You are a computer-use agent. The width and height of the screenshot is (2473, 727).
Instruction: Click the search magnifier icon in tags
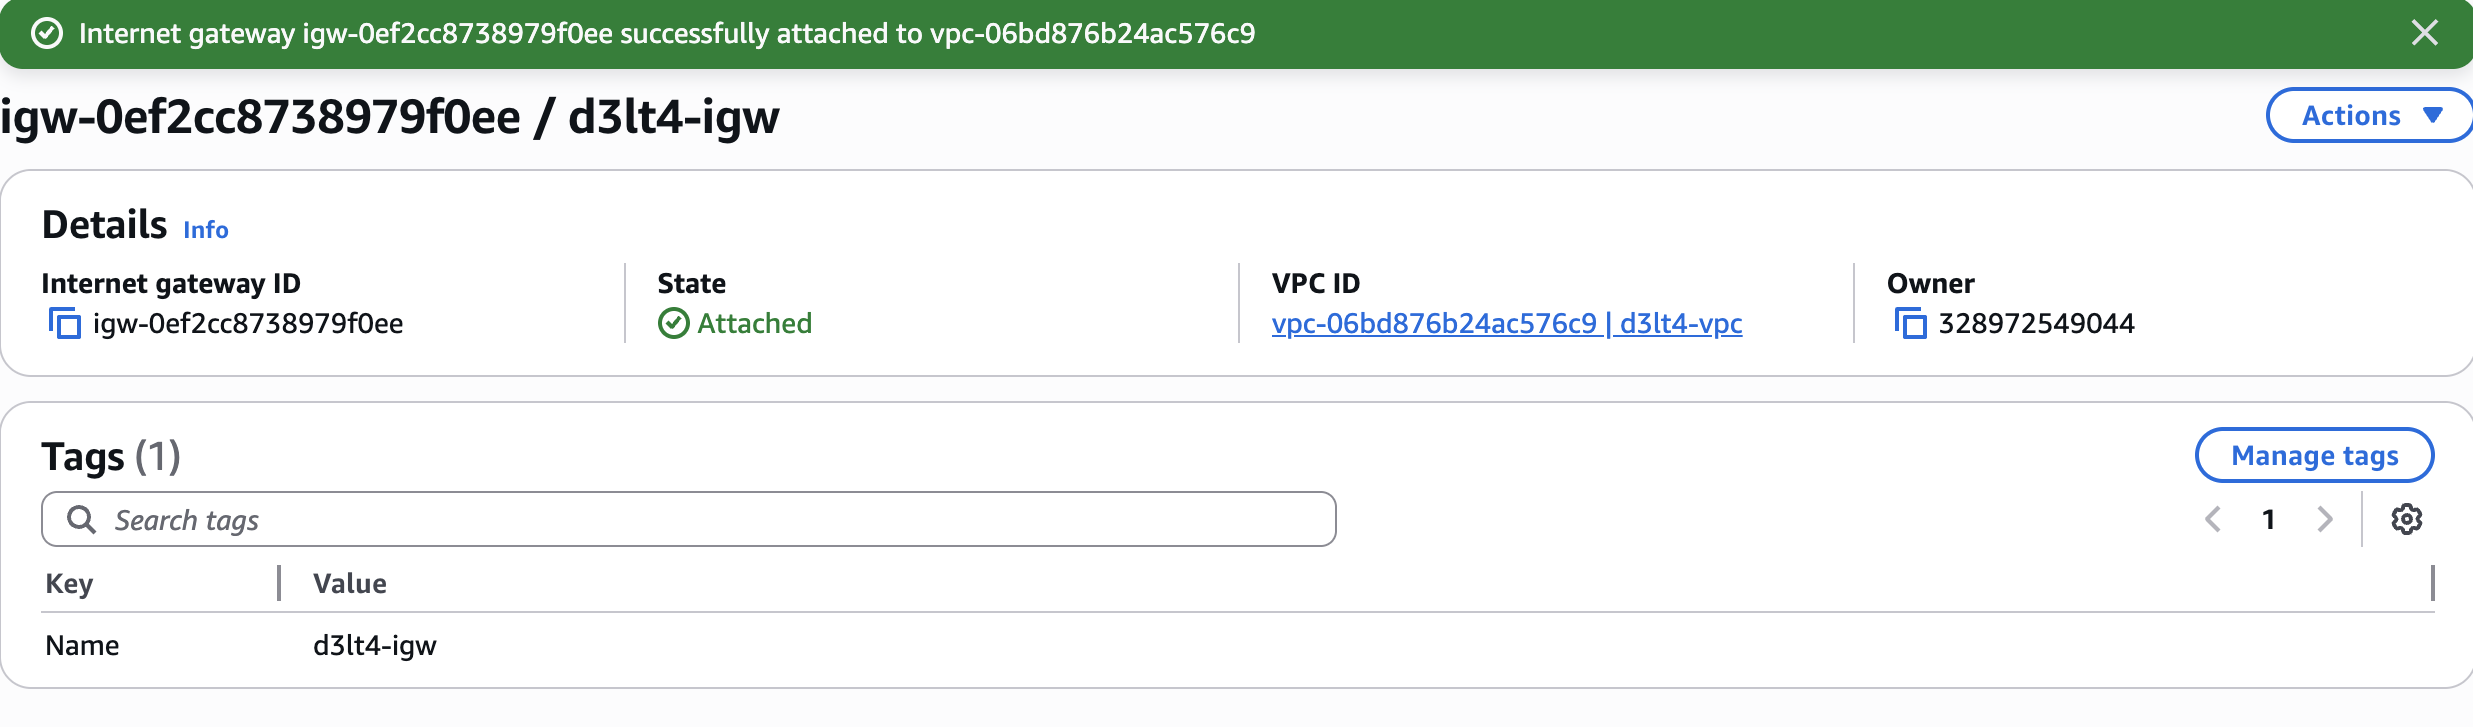[x=81, y=520]
